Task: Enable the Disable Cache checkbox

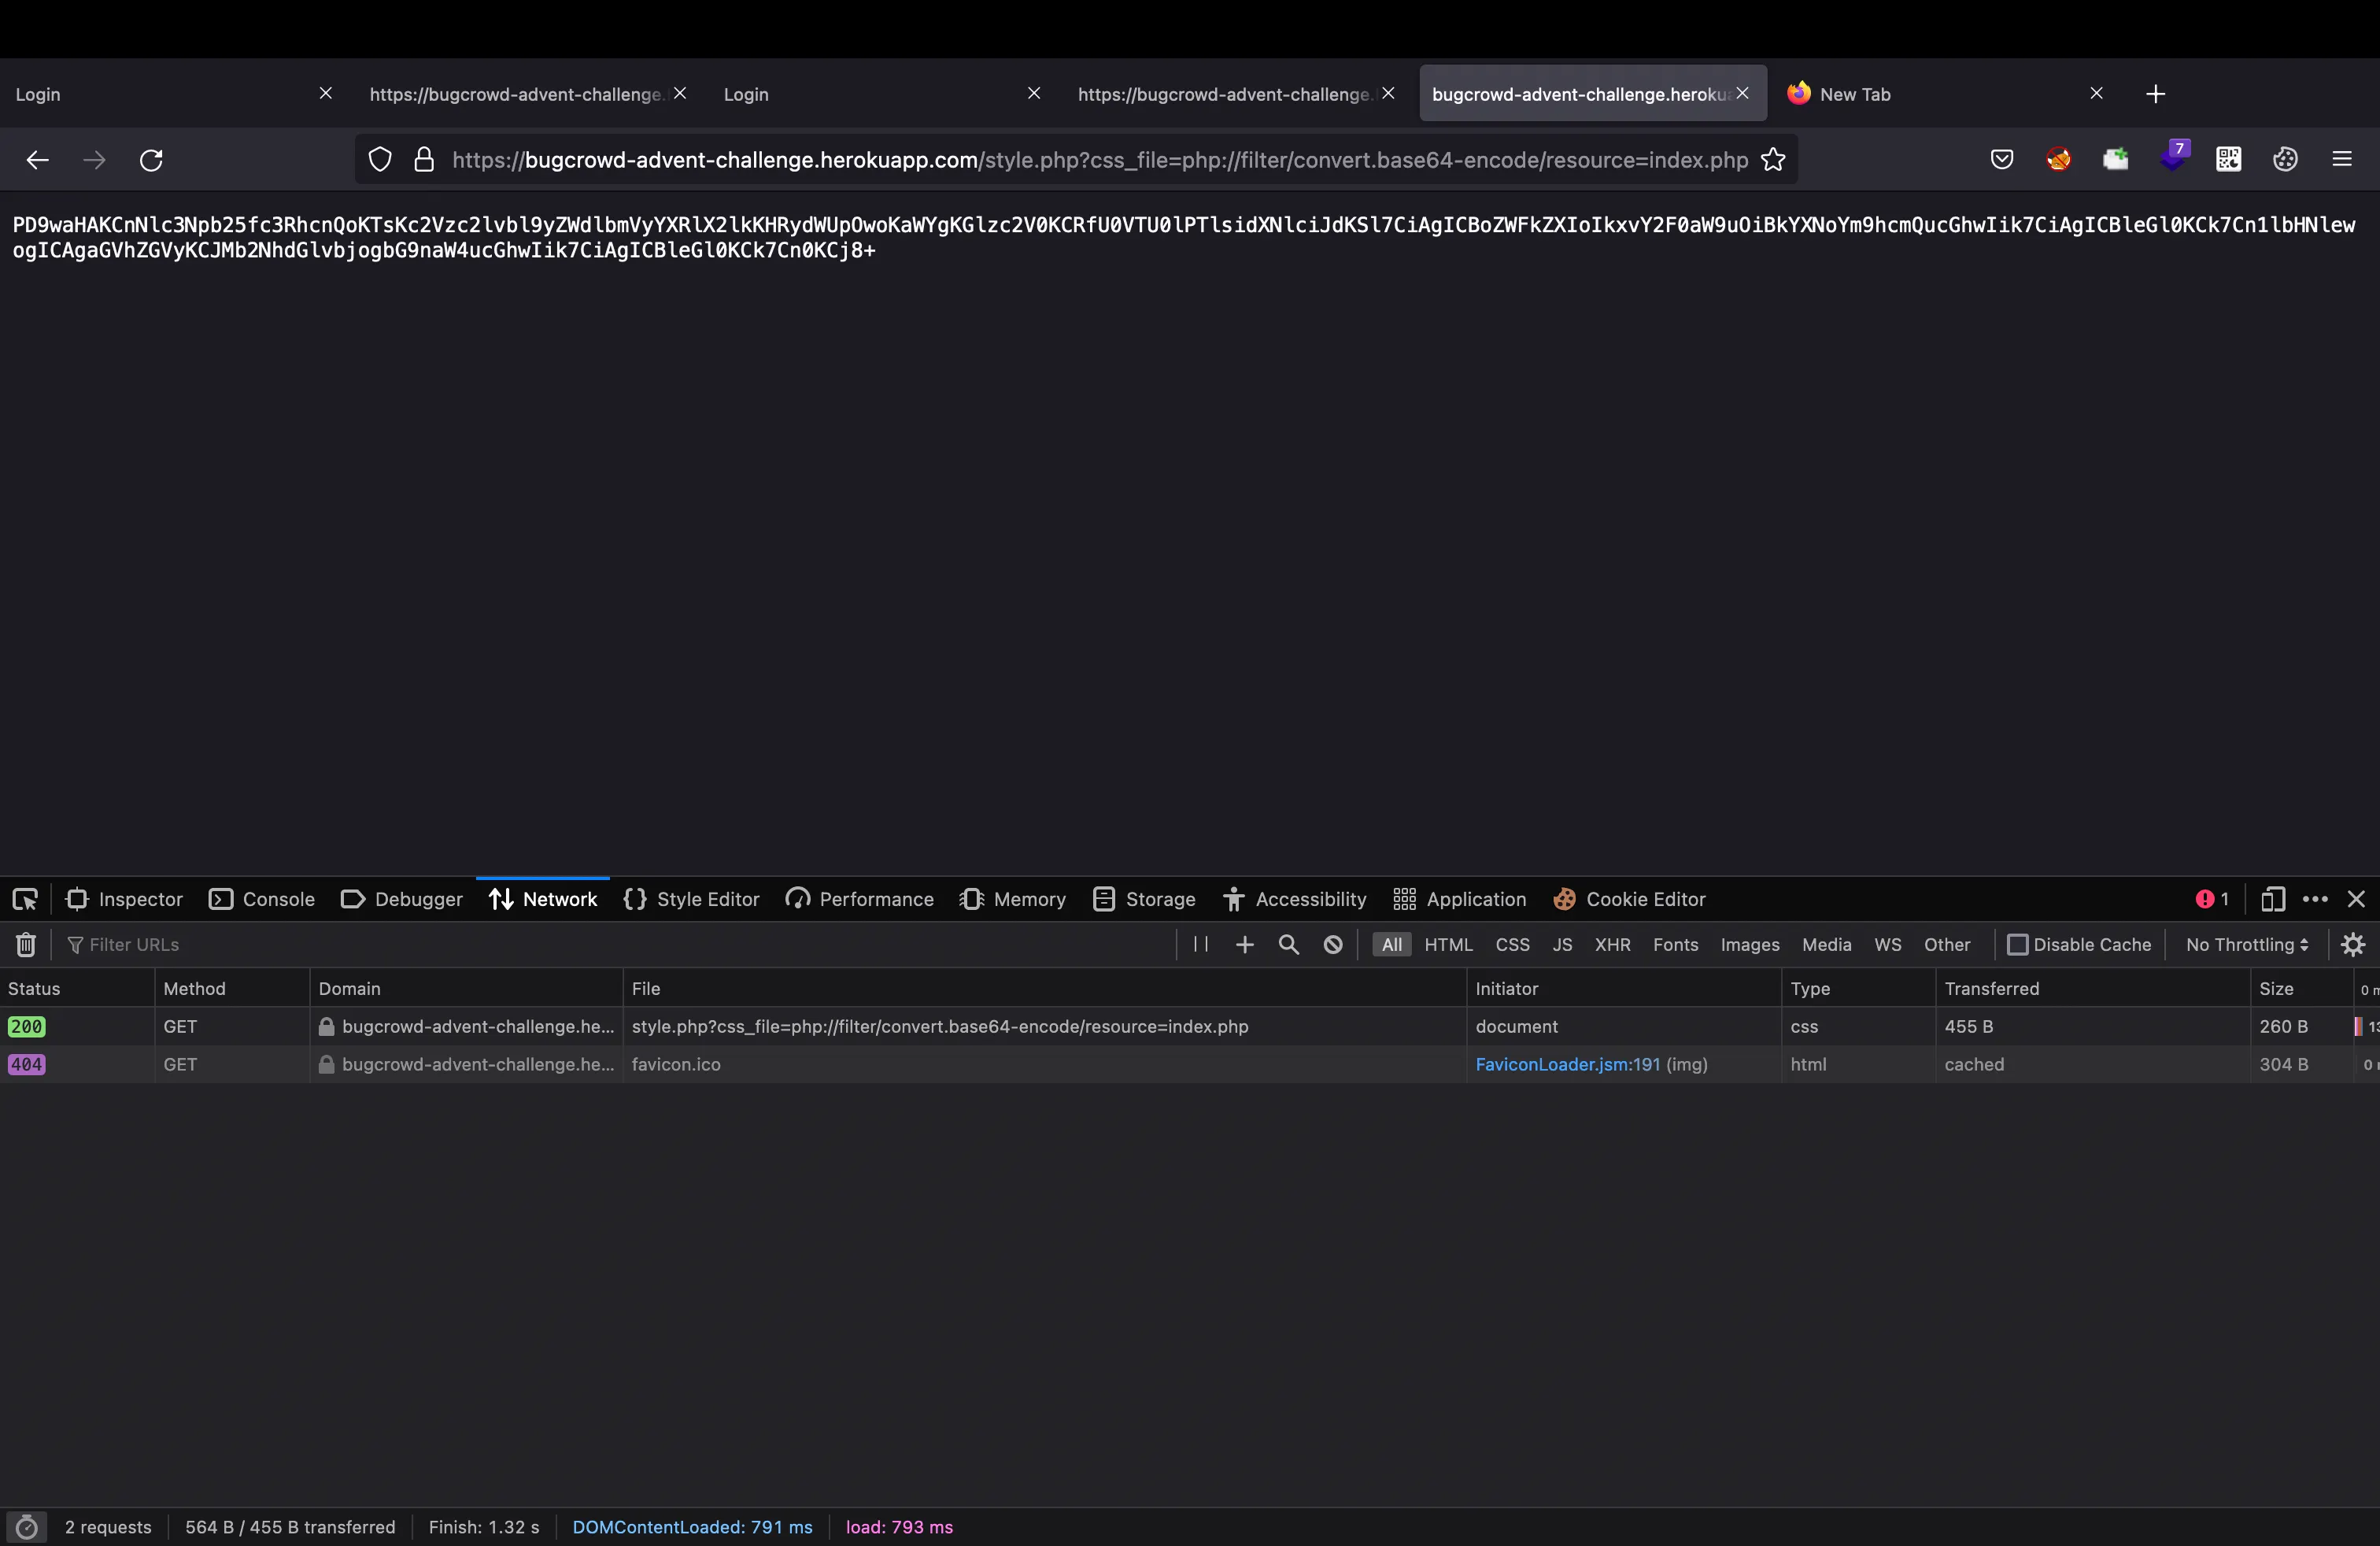Action: coord(2018,945)
